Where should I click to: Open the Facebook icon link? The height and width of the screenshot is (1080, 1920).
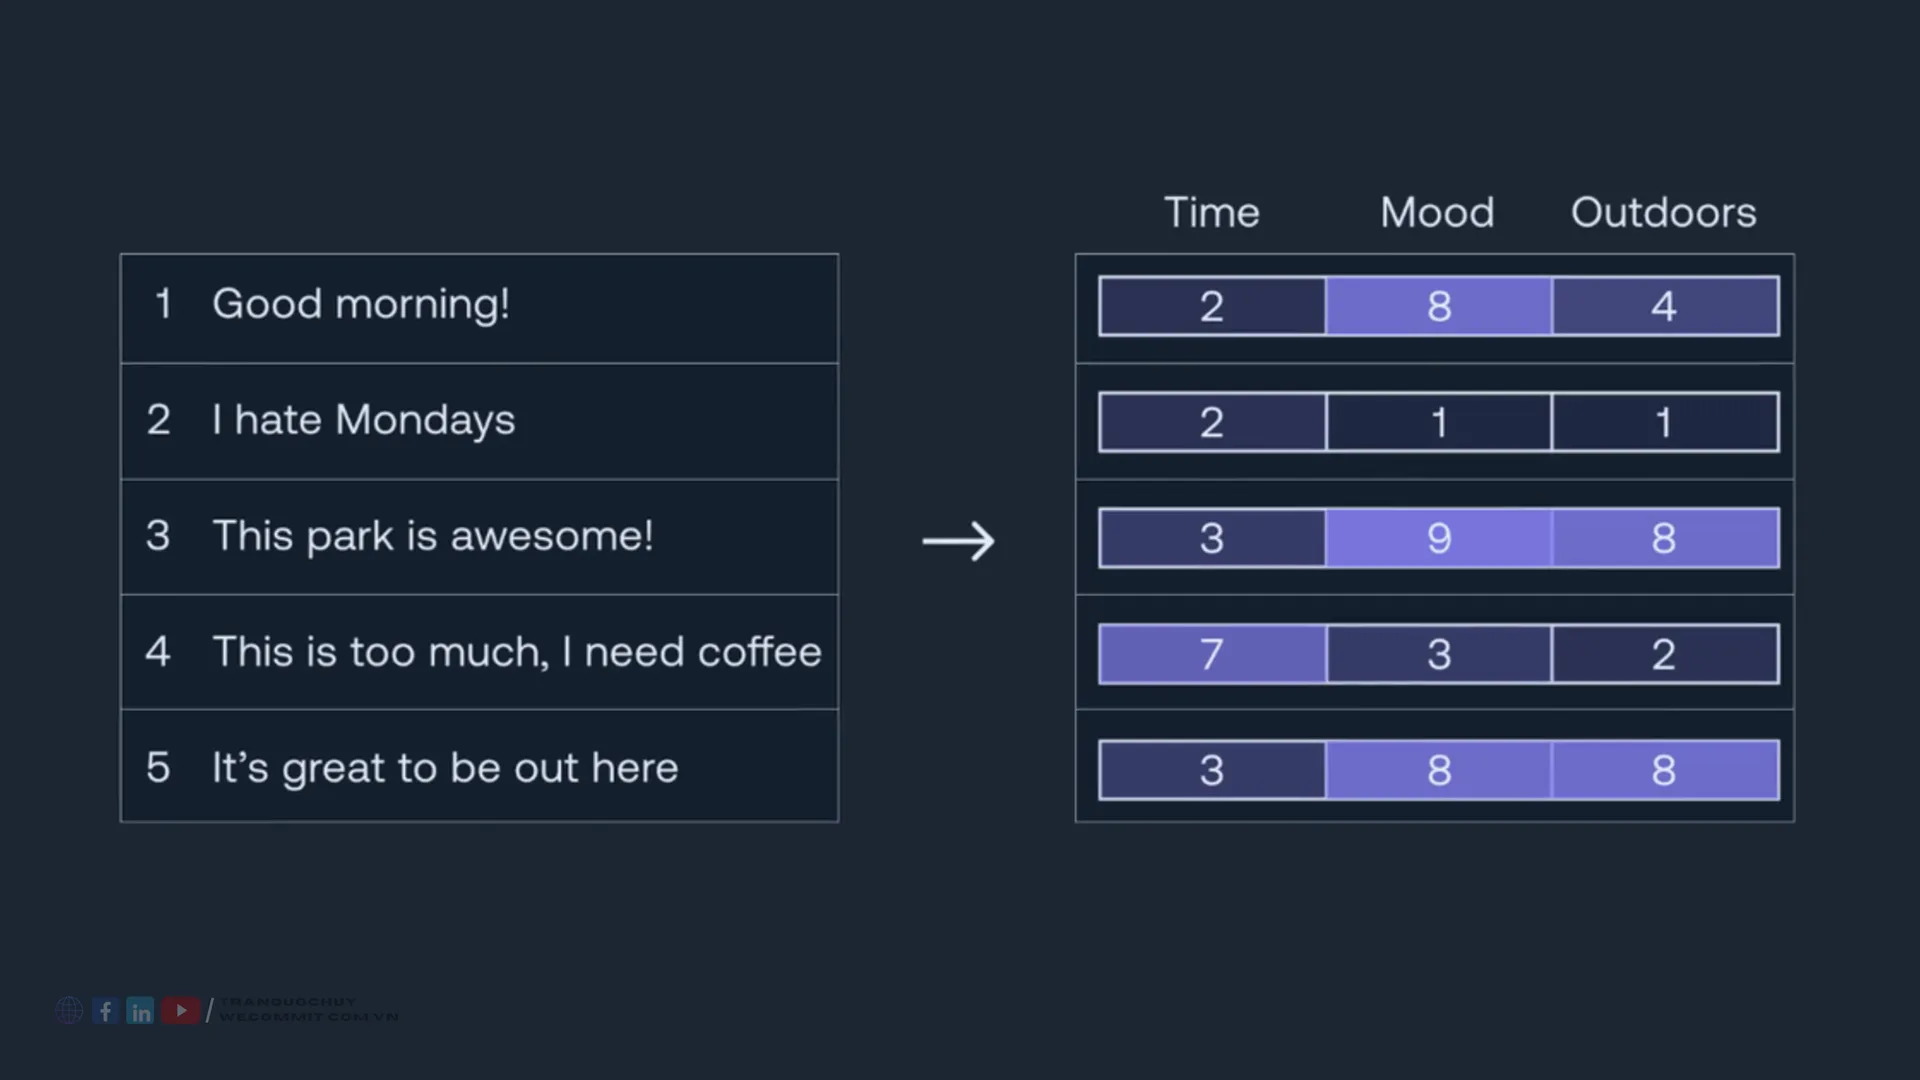pyautogui.click(x=106, y=1011)
